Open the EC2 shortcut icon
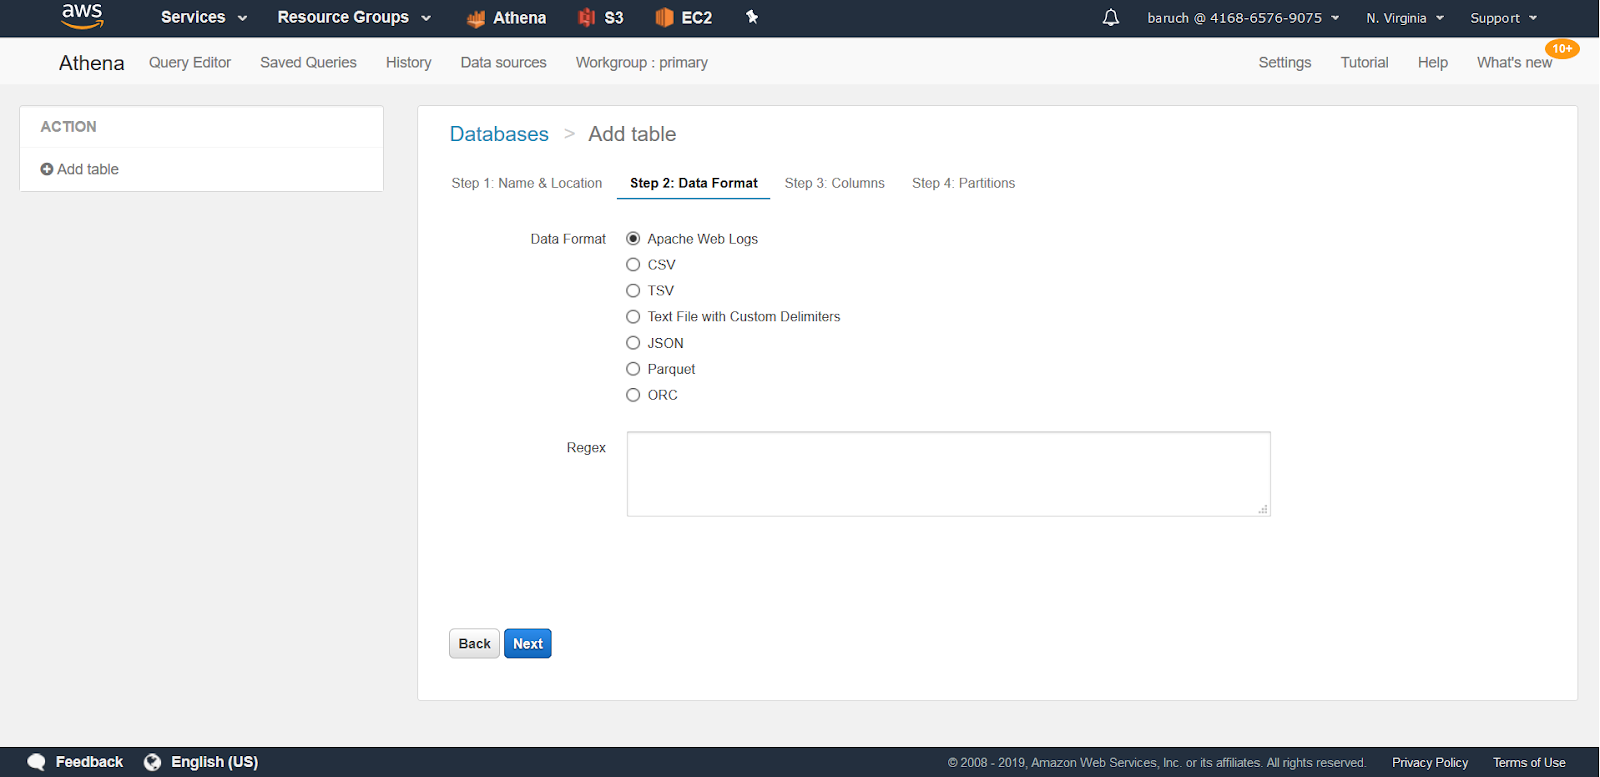 [x=664, y=17]
